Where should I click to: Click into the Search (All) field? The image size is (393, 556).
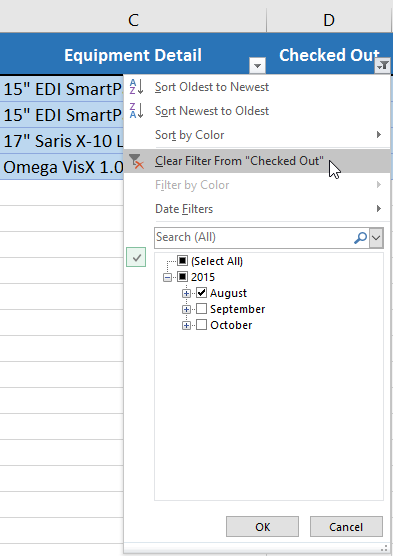[254, 238]
